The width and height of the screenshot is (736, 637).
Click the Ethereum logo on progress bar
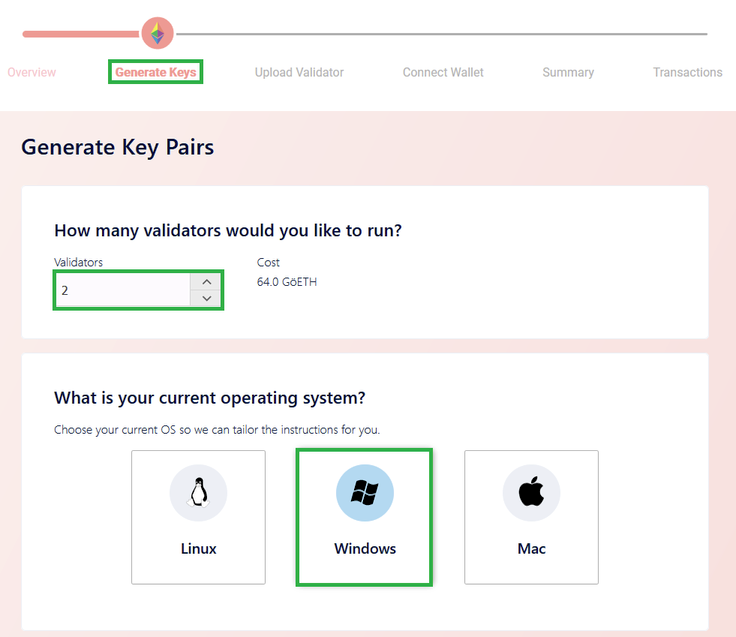click(158, 33)
